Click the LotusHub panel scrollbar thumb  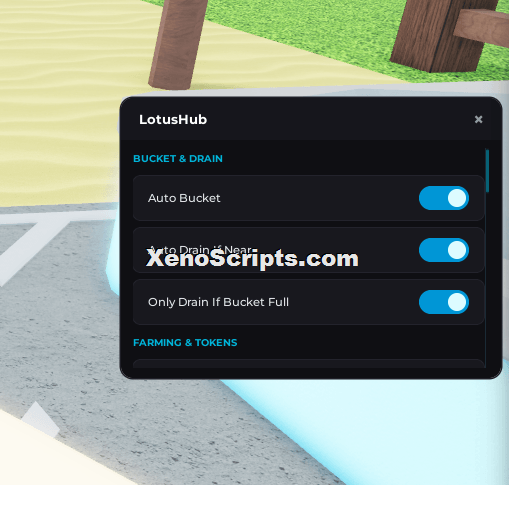coord(487,171)
